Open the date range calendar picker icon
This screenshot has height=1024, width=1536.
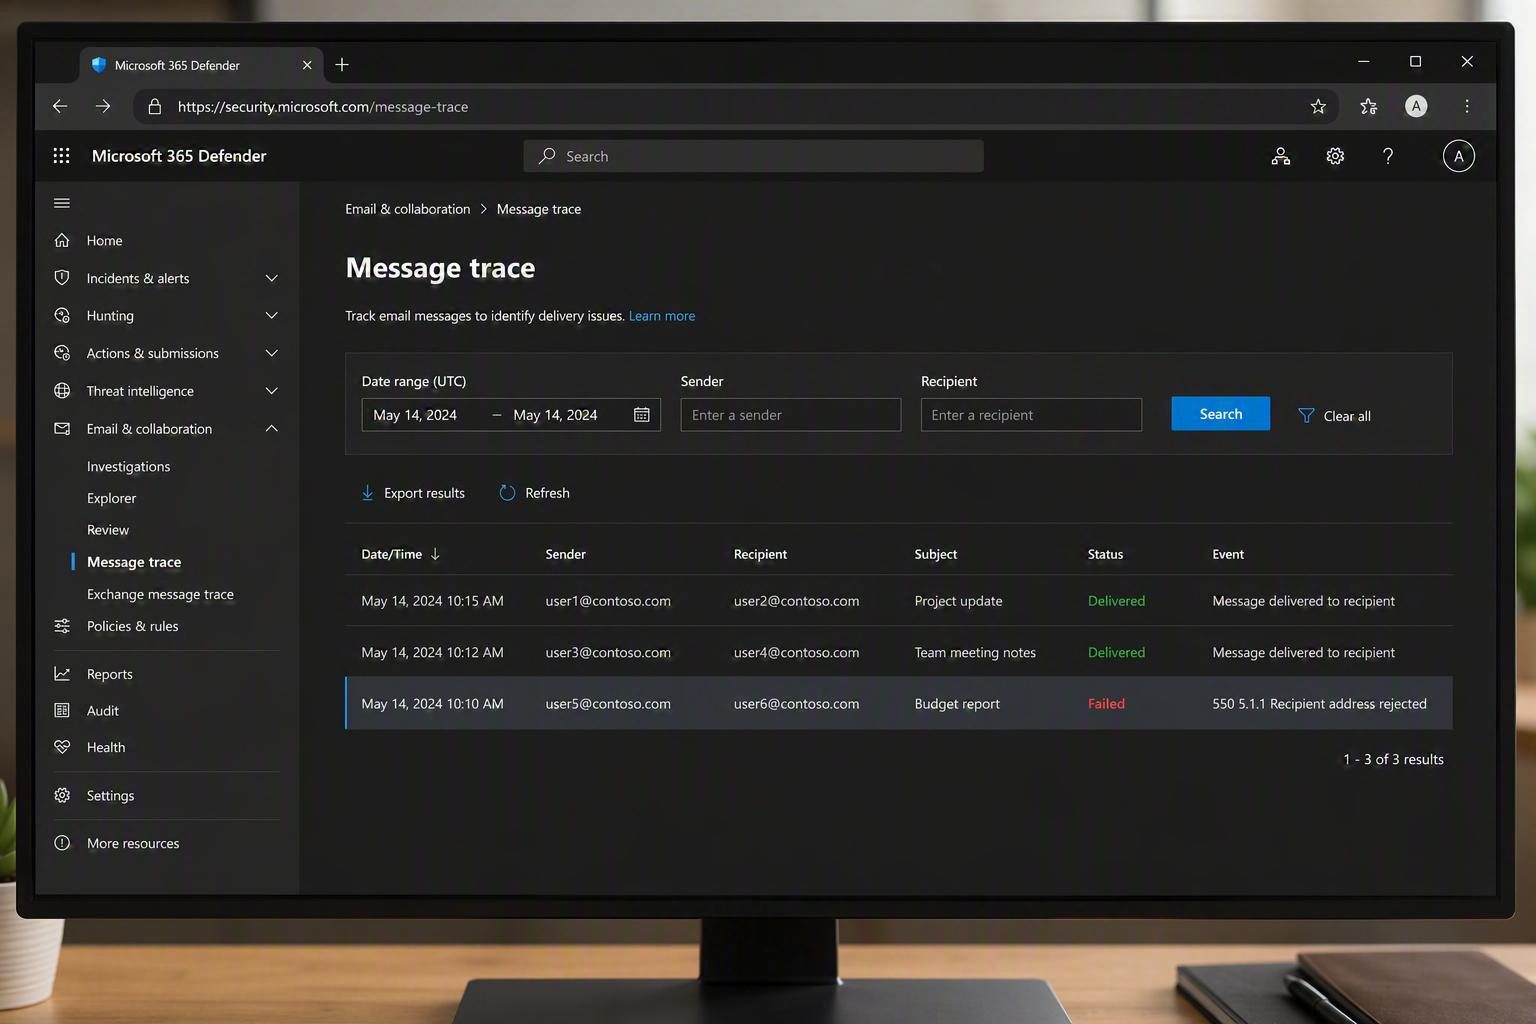click(642, 415)
